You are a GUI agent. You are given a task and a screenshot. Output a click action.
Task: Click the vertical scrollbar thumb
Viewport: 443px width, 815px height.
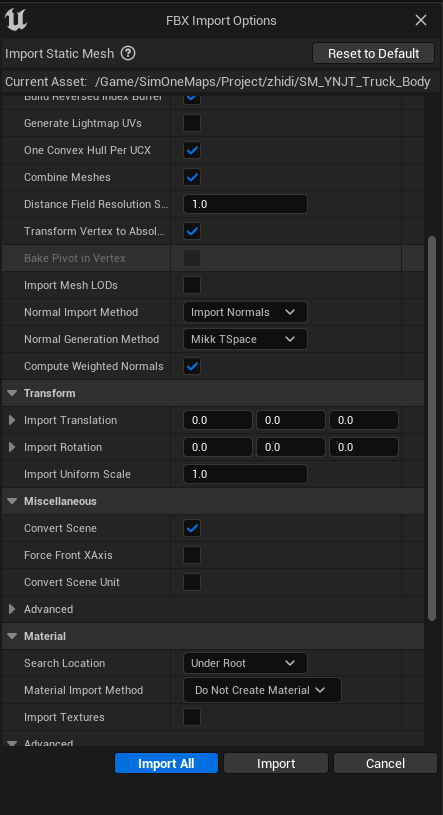(432, 428)
